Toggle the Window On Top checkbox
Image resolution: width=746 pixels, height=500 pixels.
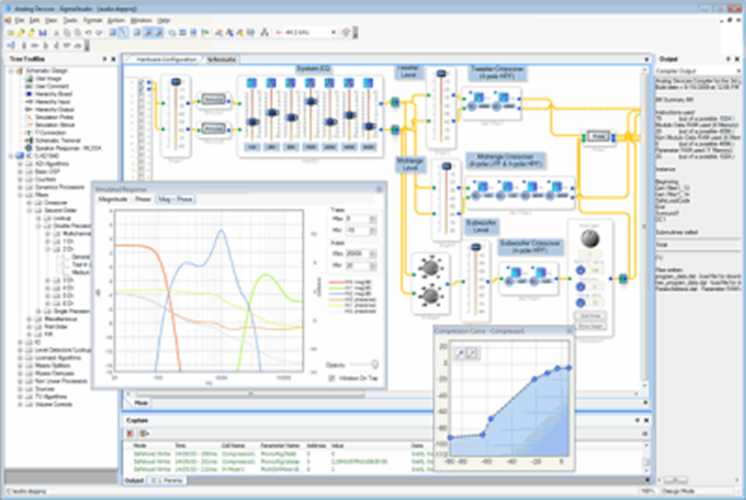[331, 377]
